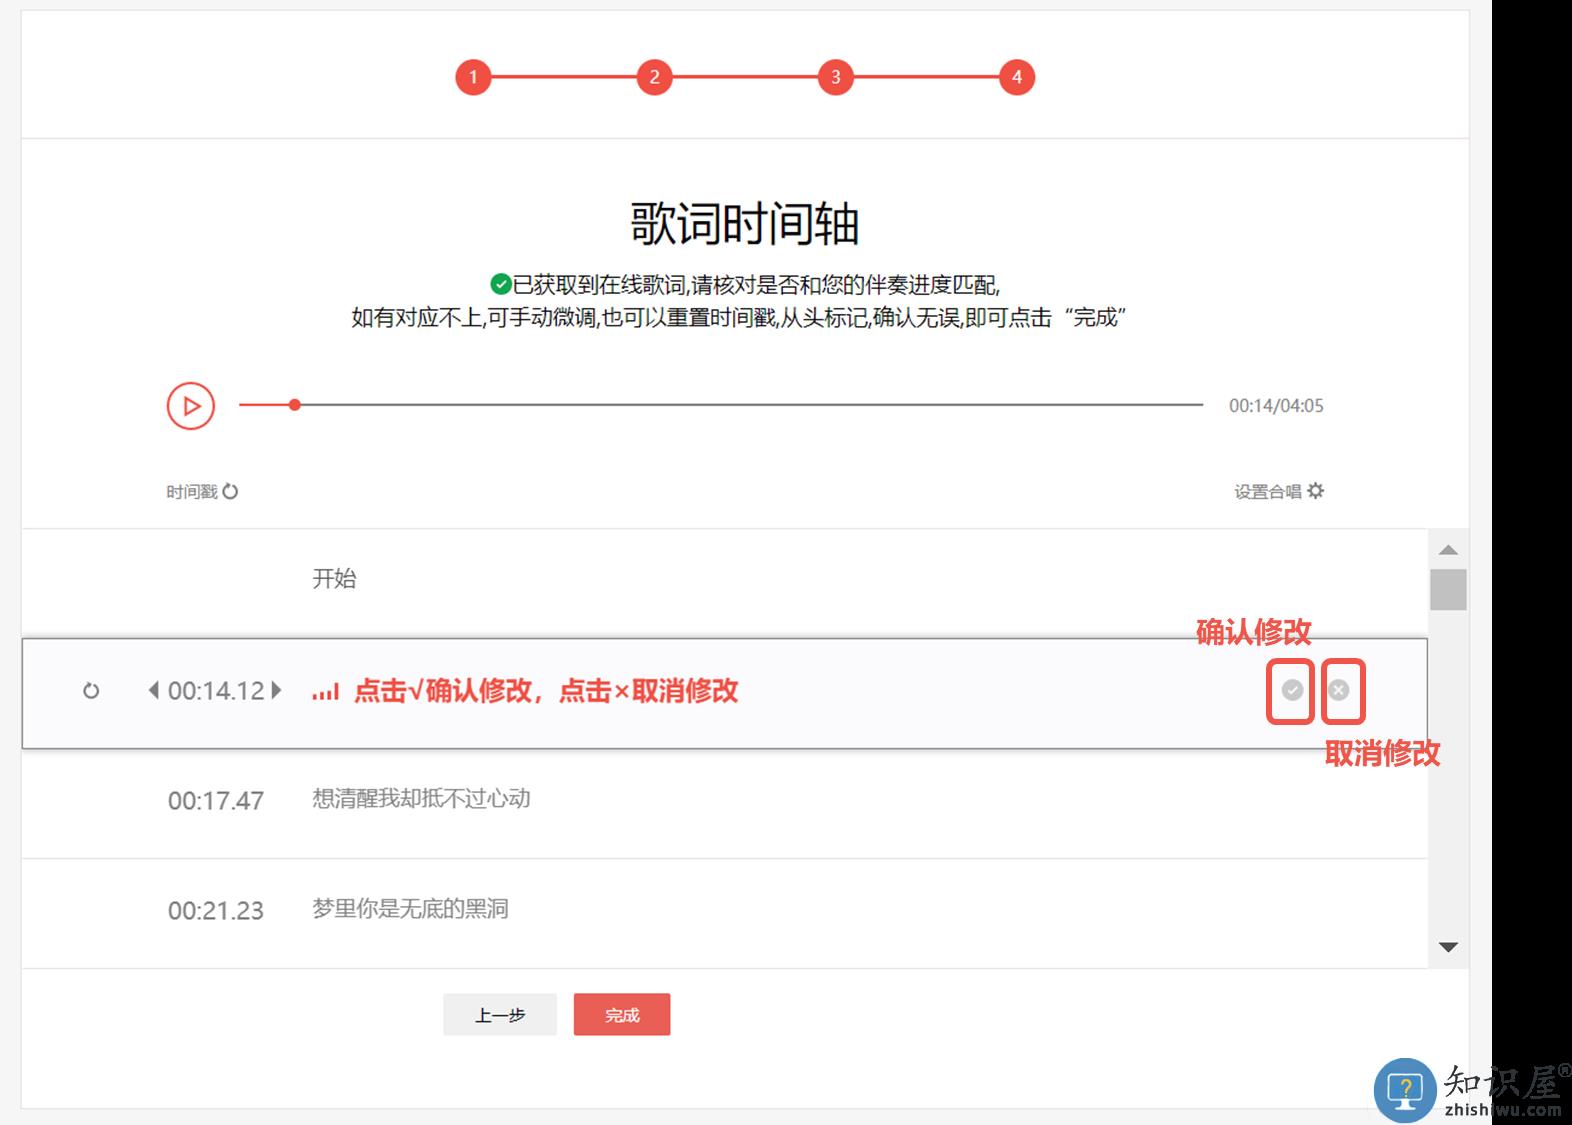Reset the 00:14.12 row timestamp
Image resolution: width=1572 pixels, height=1125 pixels.
tap(91, 691)
